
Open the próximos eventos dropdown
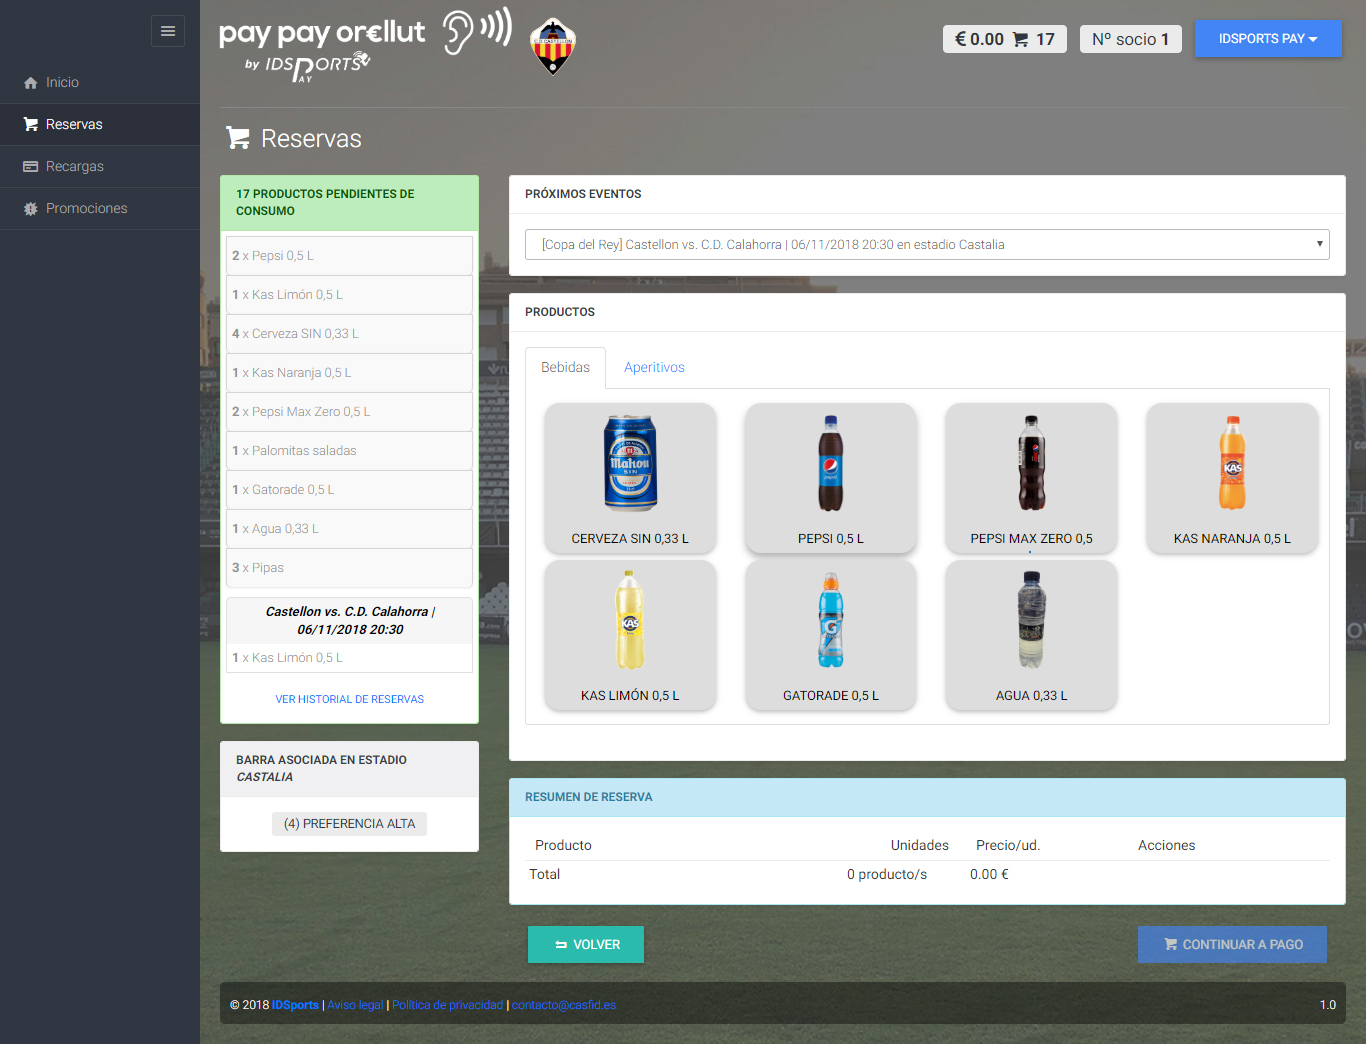(x=927, y=244)
